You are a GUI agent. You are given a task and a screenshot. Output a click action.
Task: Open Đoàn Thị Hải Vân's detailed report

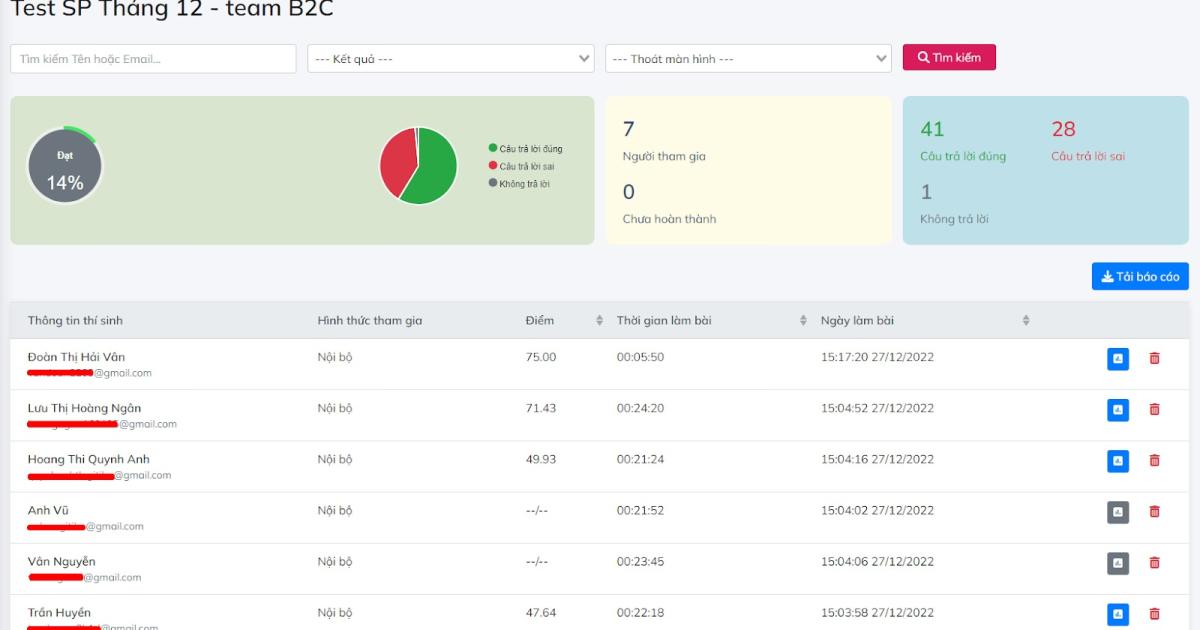click(x=1118, y=358)
